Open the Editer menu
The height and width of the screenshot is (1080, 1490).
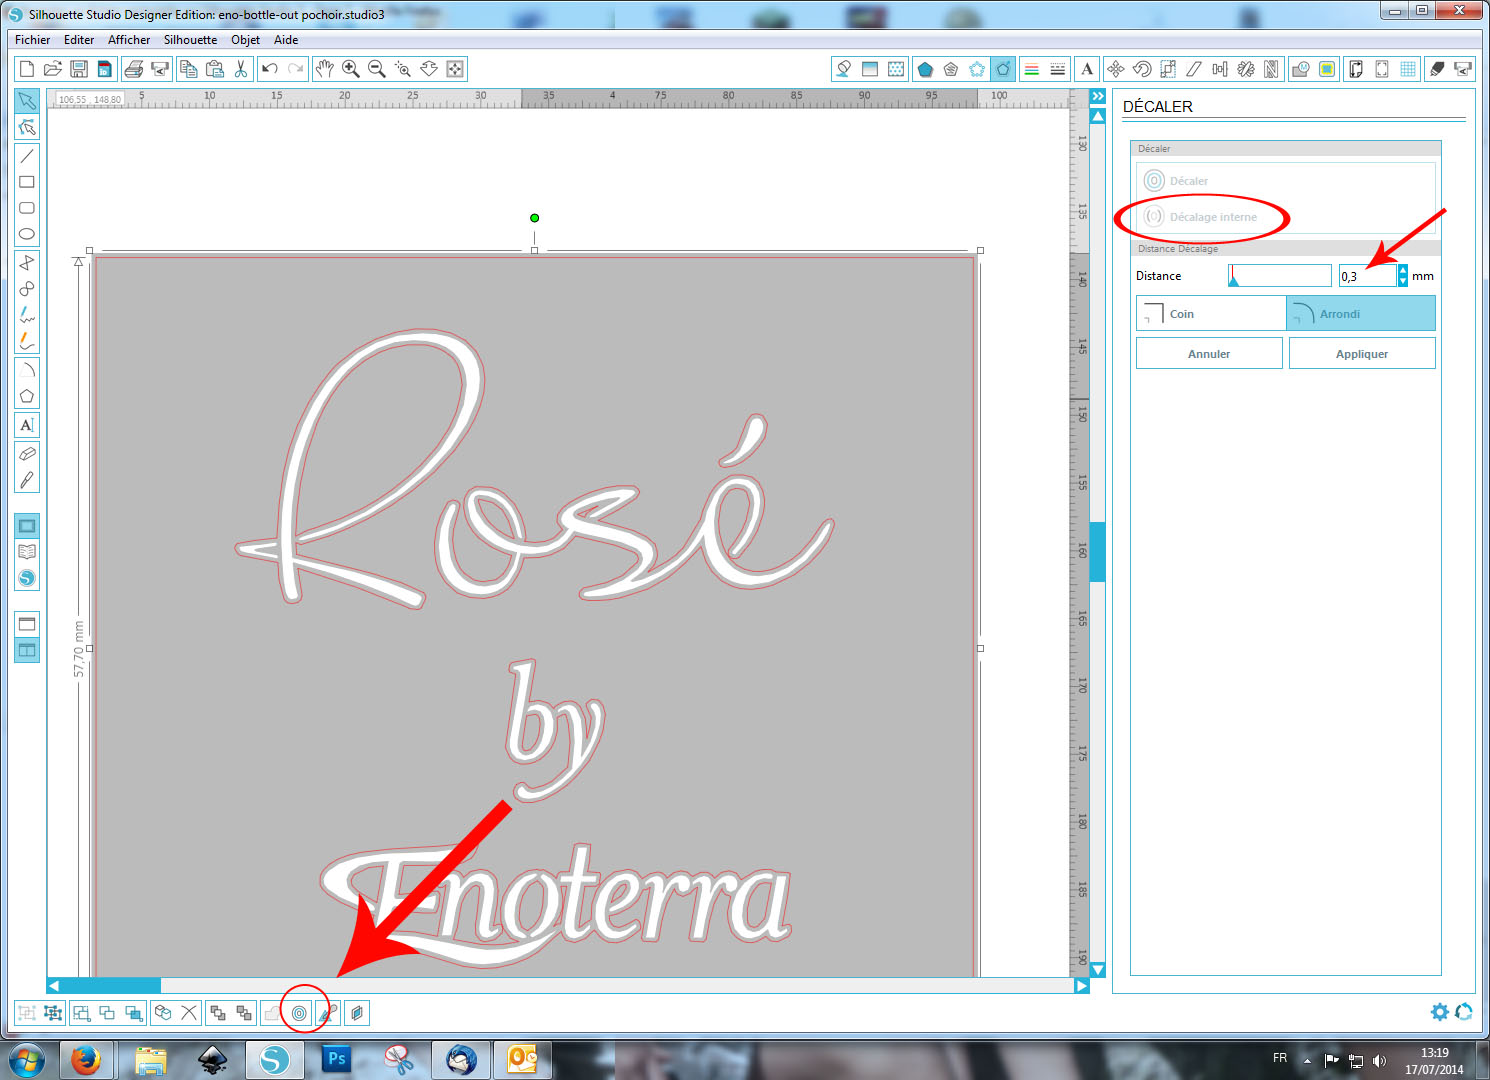pyautogui.click(x=79, y=40)
